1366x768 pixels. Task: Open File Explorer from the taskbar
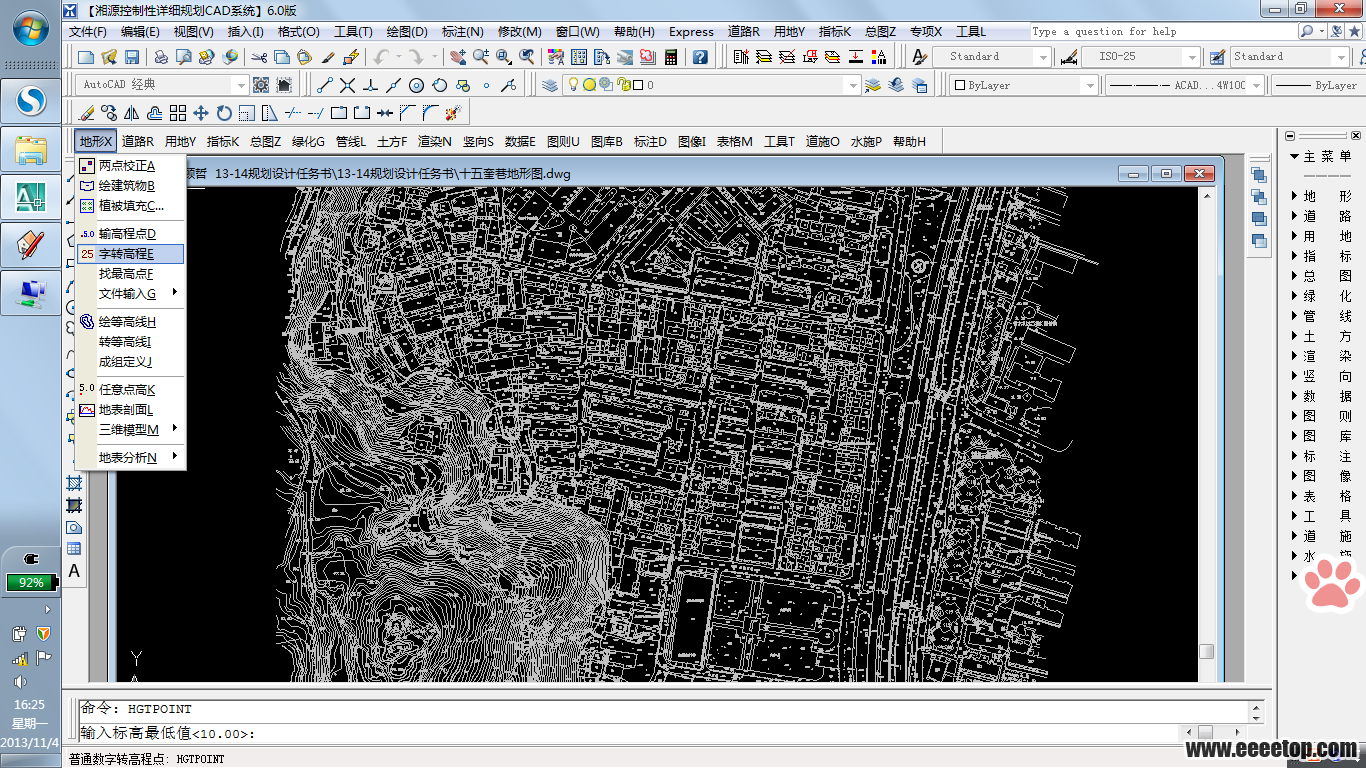[32, 149]
